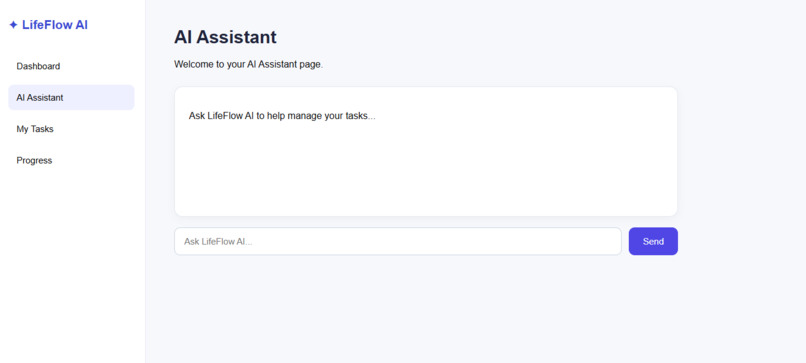
Task: Click the LifeFlow AI brand name
Action: 55,25
